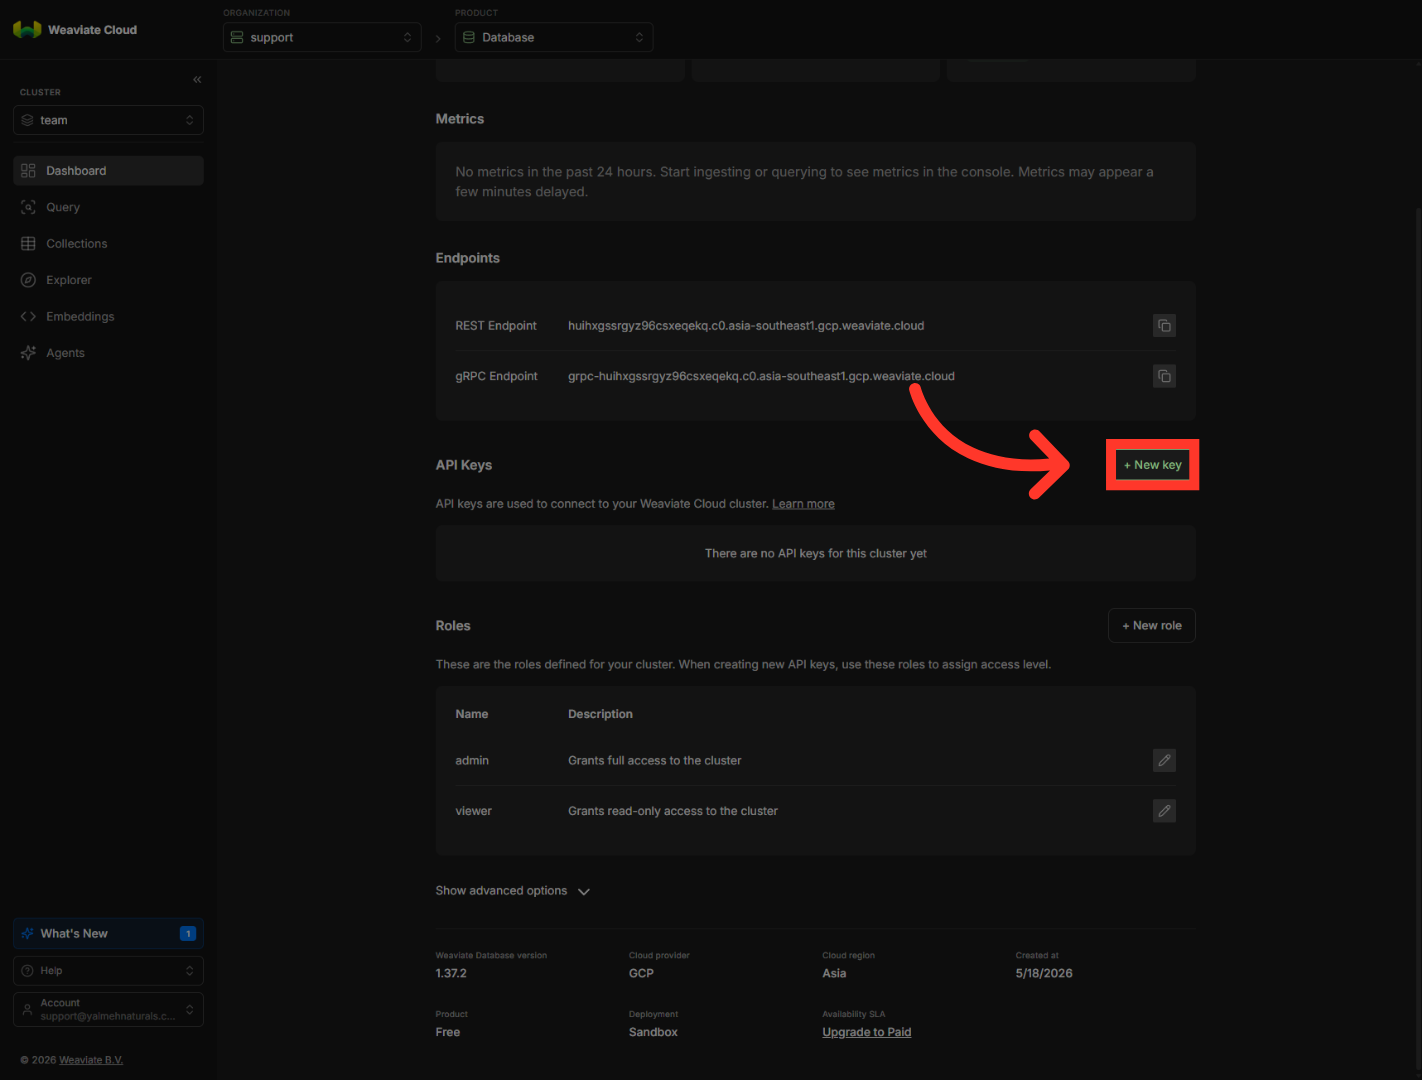Screen dimensions: 1422x1080
Task: Navigate to Explorer
Action: pos(108,280)
